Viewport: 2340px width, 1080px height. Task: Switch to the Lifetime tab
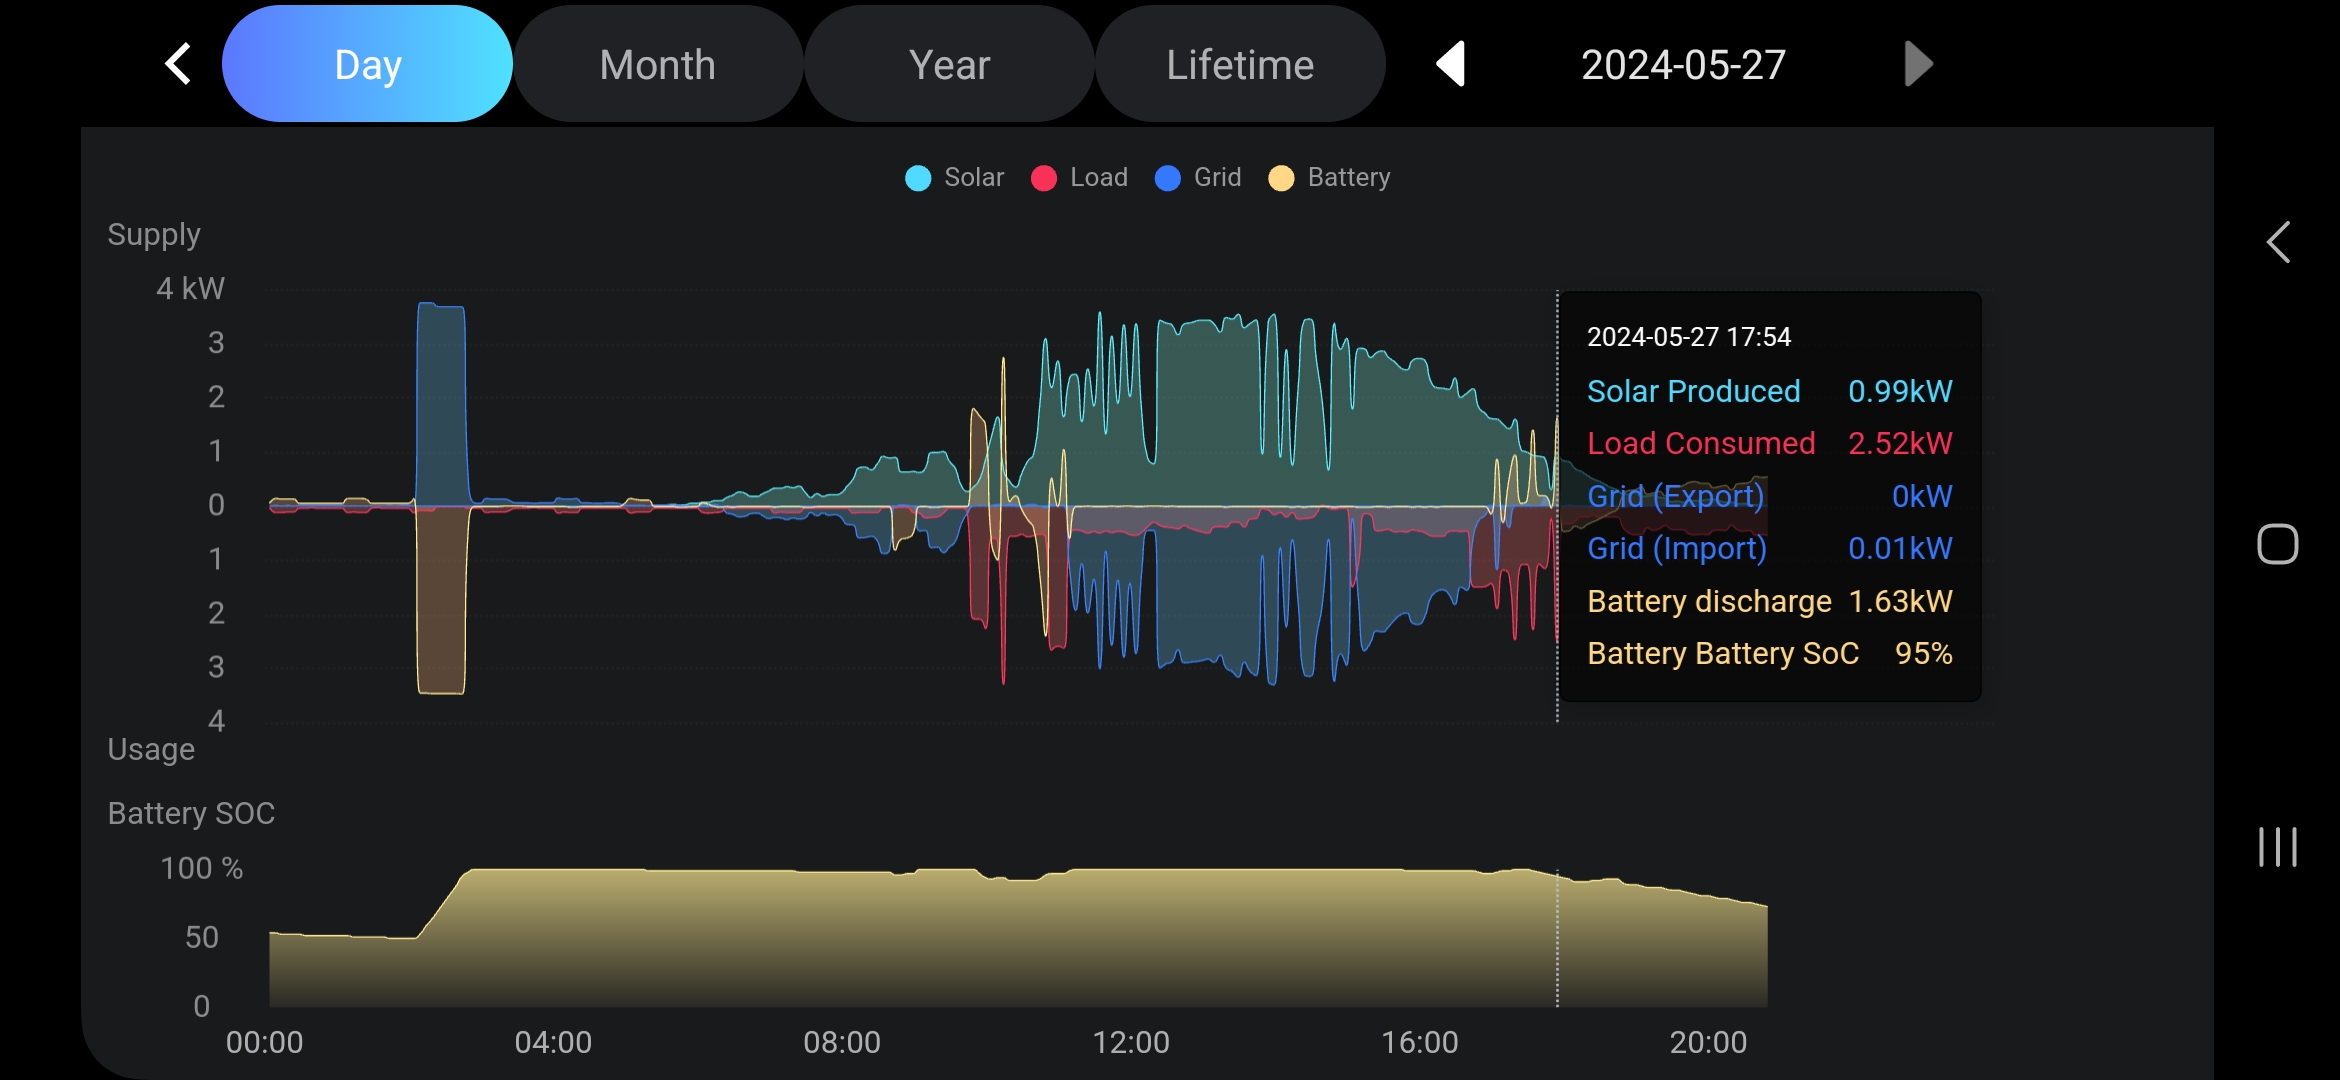tap(1240, 64)
